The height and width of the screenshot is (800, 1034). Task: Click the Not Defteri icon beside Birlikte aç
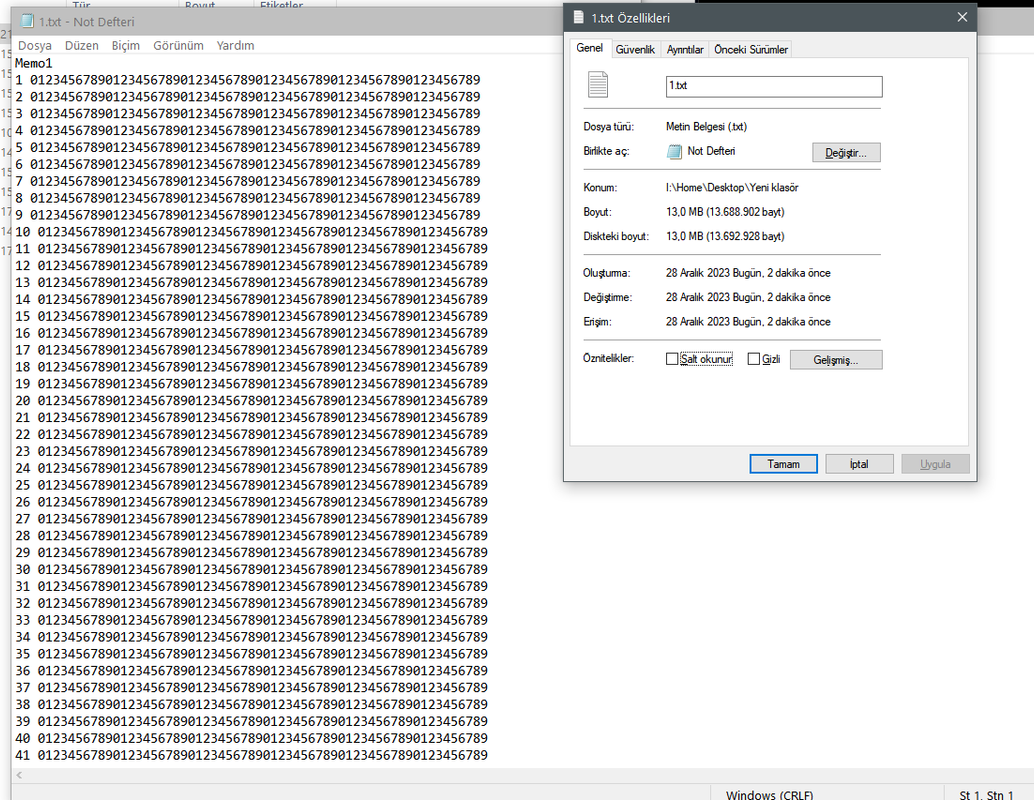(x=674, y=152)
